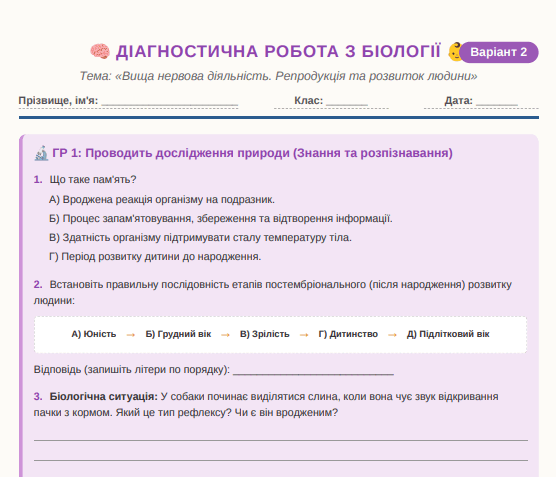The width and height of the screenshot is (556, 477).
Task: Click the title ДІАГНОСТИЧНА РОБОТА З БІОЛОГІЇ
Action: pos(278,51)
